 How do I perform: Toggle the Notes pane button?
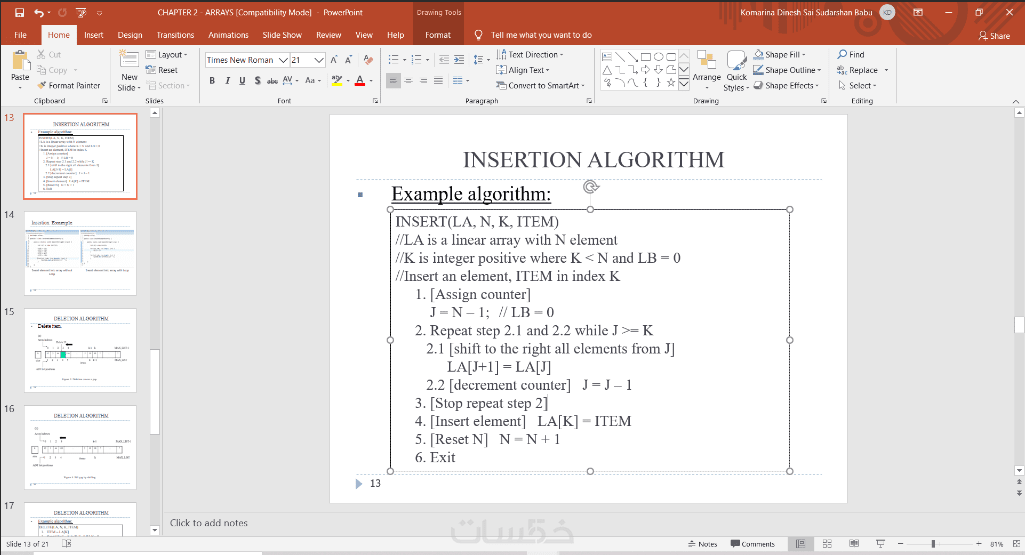pos(703,544)
